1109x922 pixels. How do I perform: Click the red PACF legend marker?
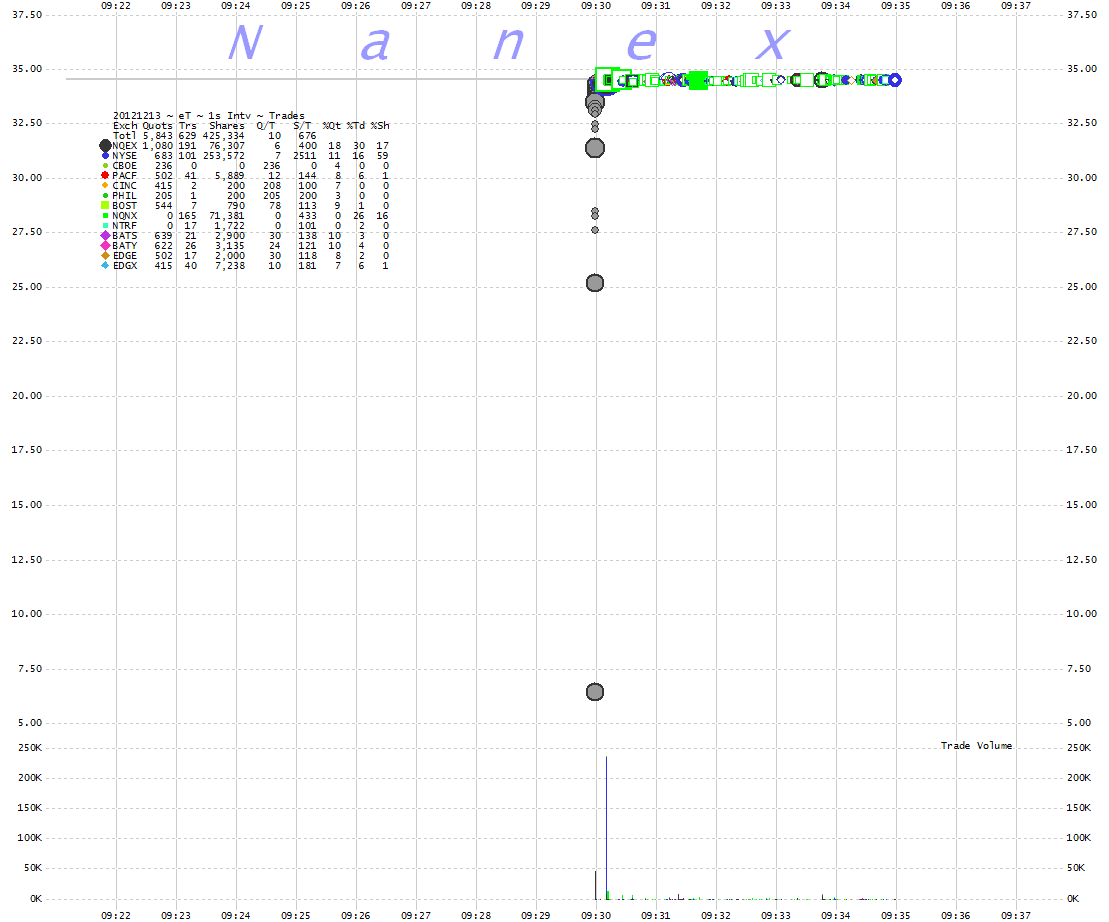[x=105, y=175]
